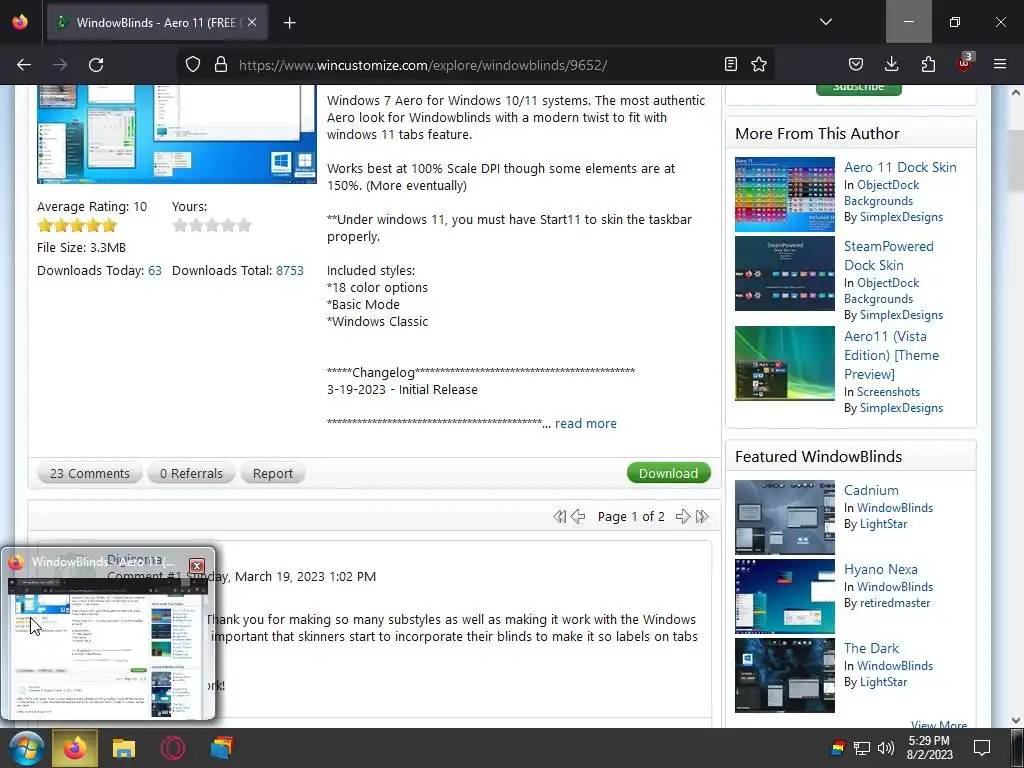
Task: Open a new browser tab
Action: click(x=289, y=23)
